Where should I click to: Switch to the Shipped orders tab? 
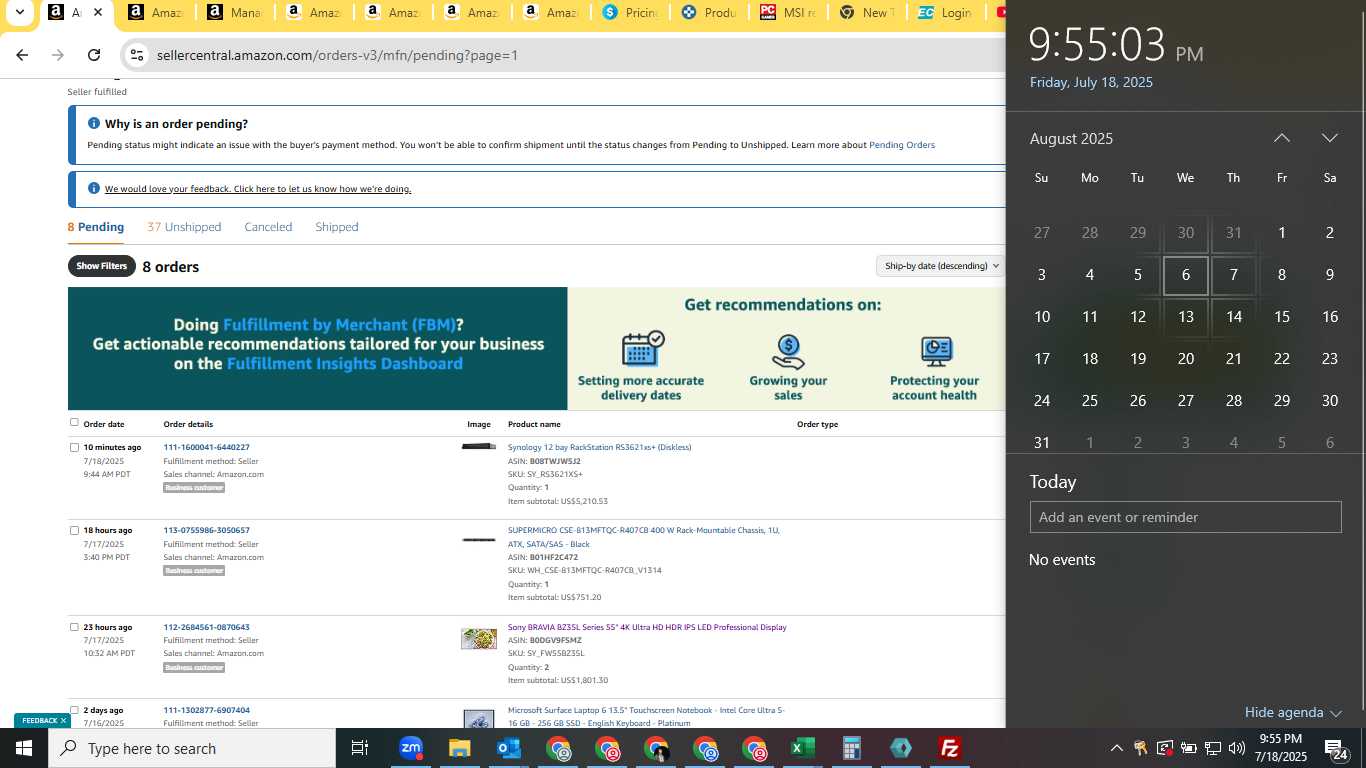click(x=336, y=227)
